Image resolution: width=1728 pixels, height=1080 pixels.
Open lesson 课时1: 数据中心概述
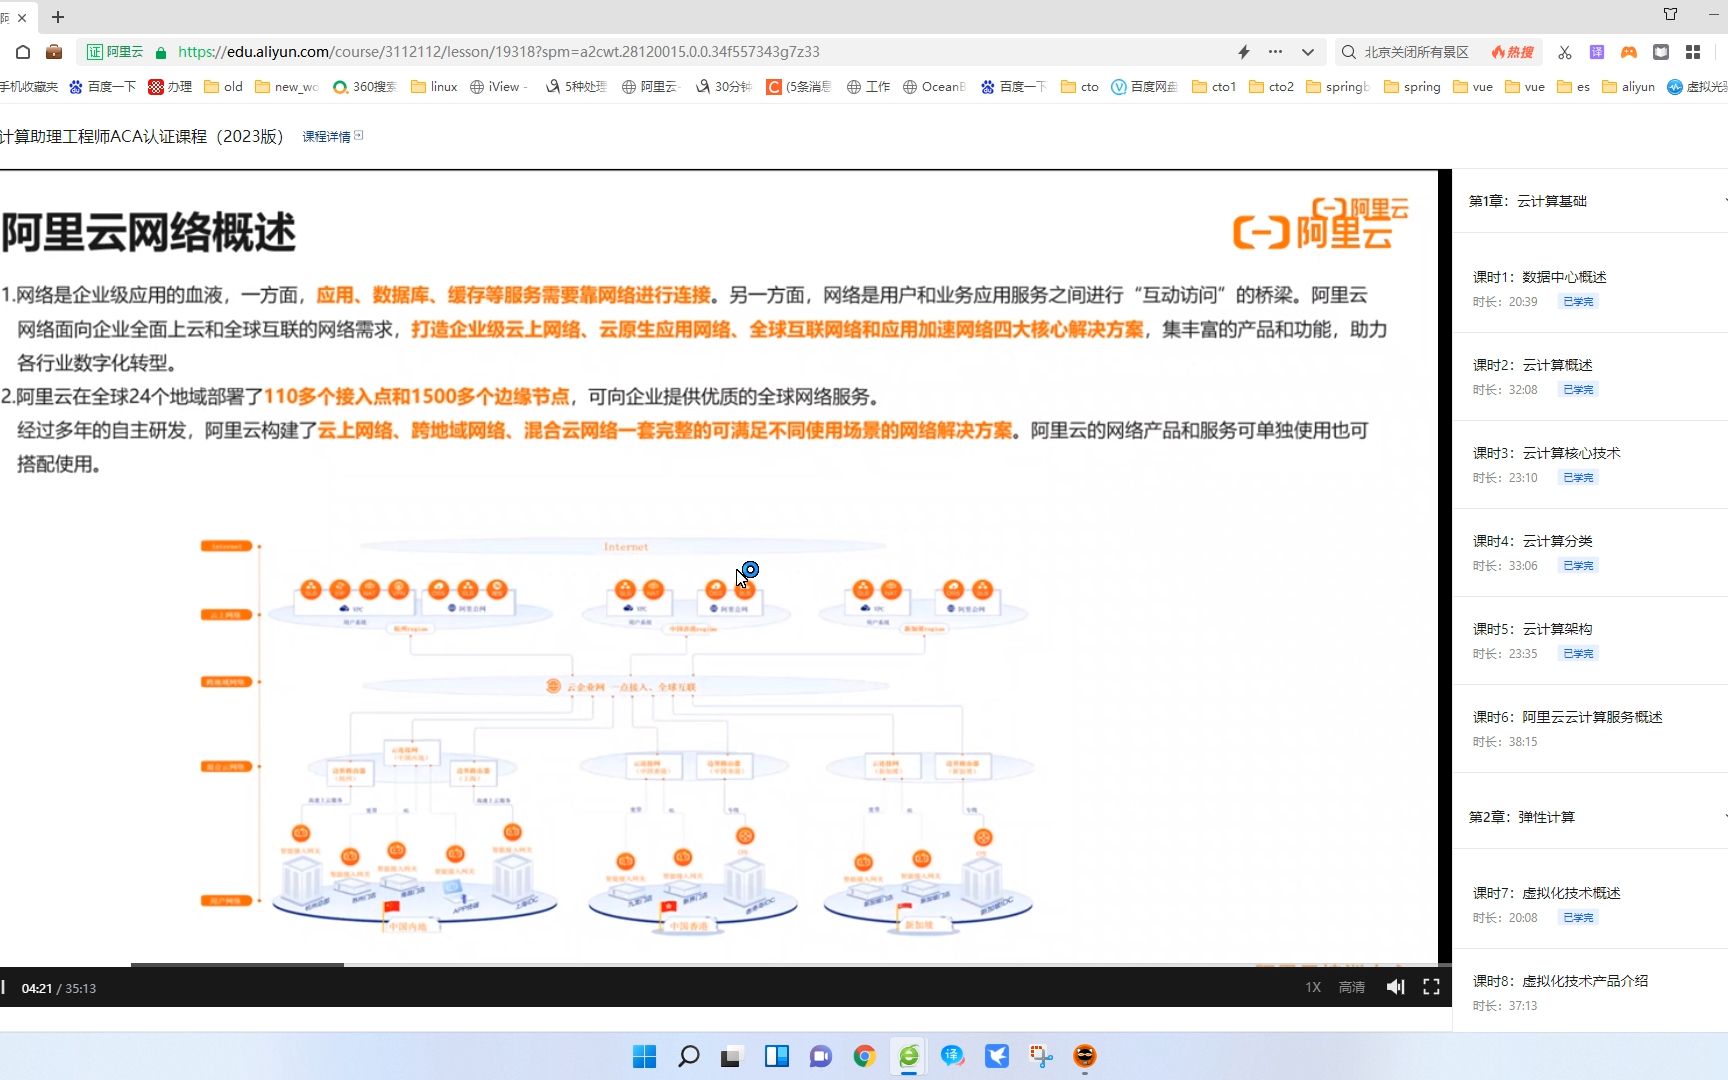tap(1590, 288)
